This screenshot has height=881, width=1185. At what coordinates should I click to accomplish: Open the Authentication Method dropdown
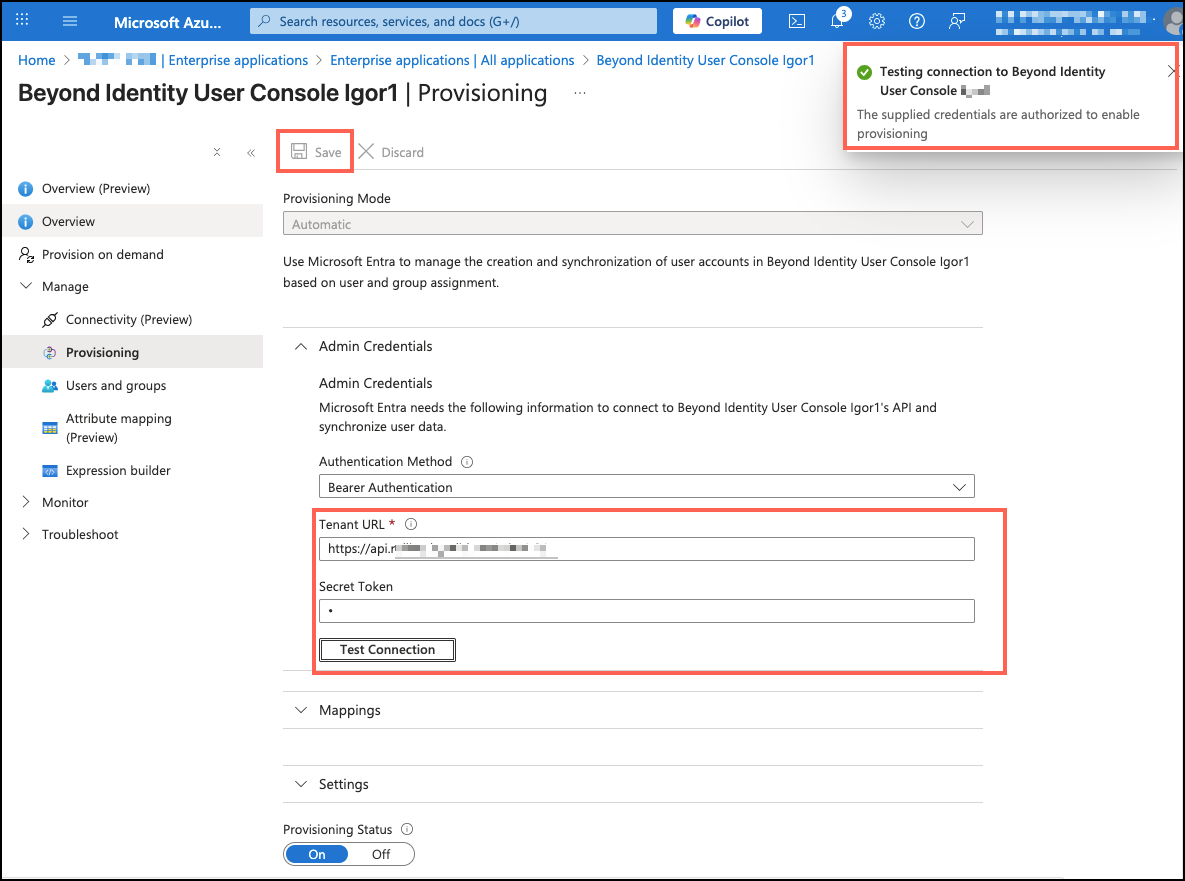(x=646, y=487)
